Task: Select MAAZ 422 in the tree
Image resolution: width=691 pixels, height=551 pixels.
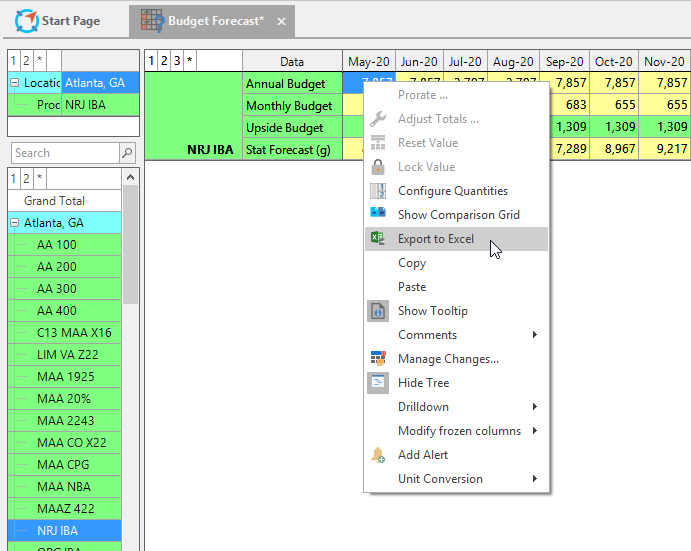Action: point(64,509)
